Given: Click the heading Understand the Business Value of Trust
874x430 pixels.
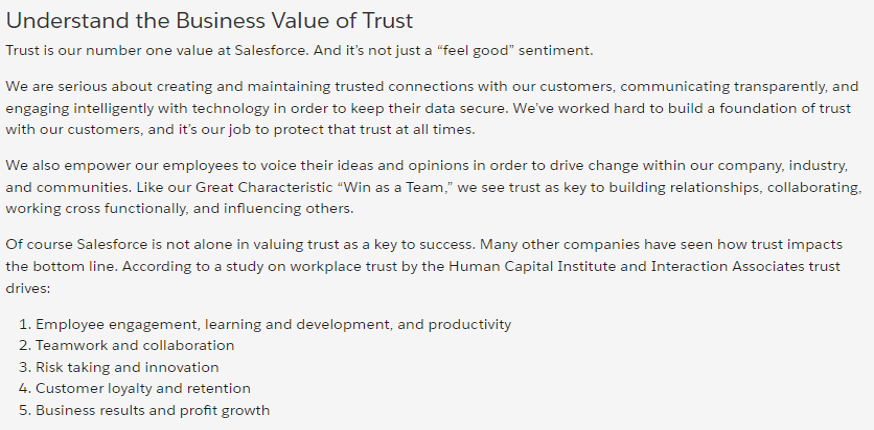Looking at the screenshot, I should [x=209, y=21].
